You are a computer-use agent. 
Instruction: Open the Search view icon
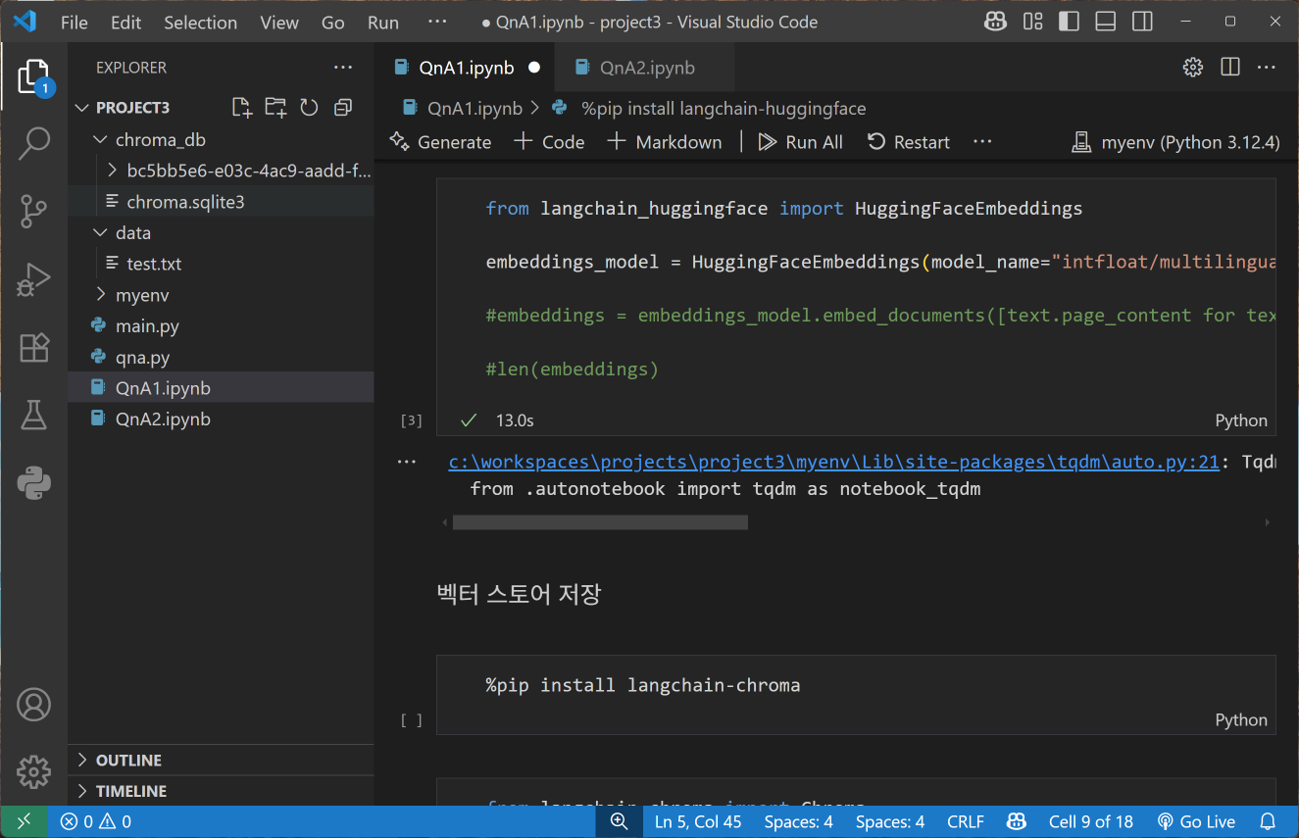click(34, 143)
